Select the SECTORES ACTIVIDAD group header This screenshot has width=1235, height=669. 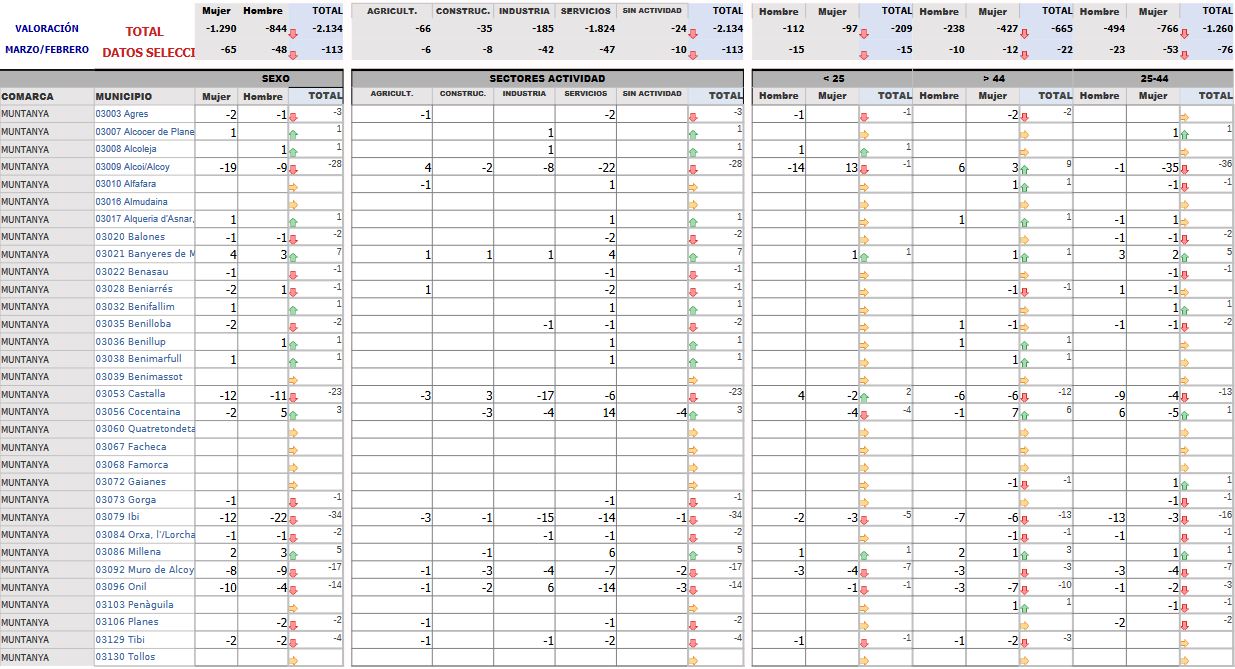547,78
